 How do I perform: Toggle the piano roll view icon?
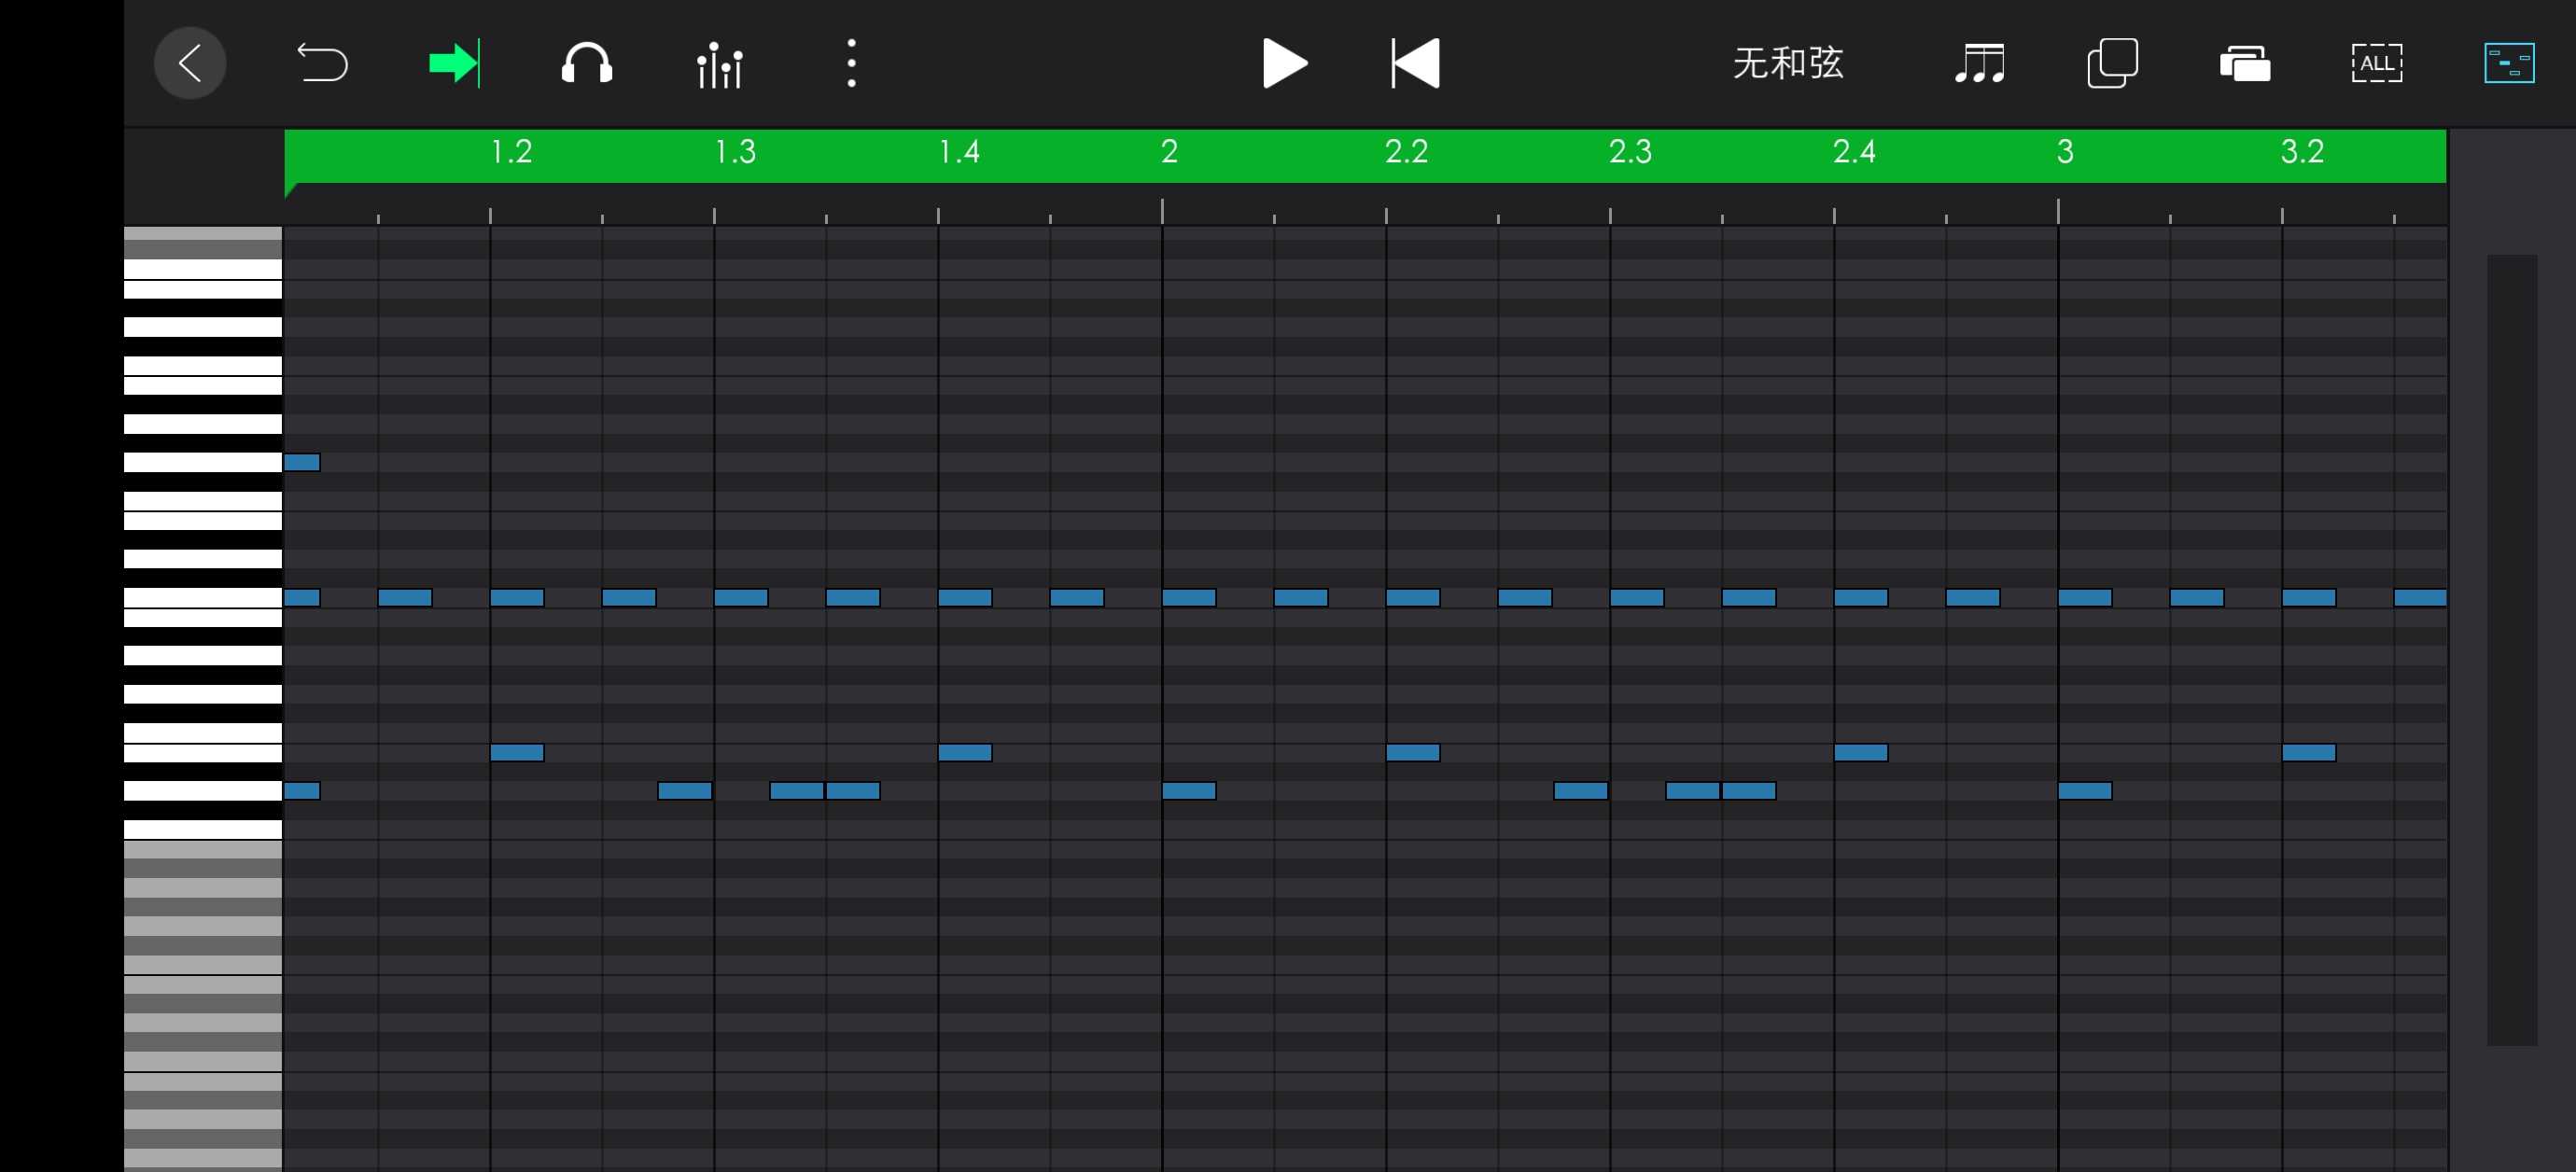[x=2509, y=64]
